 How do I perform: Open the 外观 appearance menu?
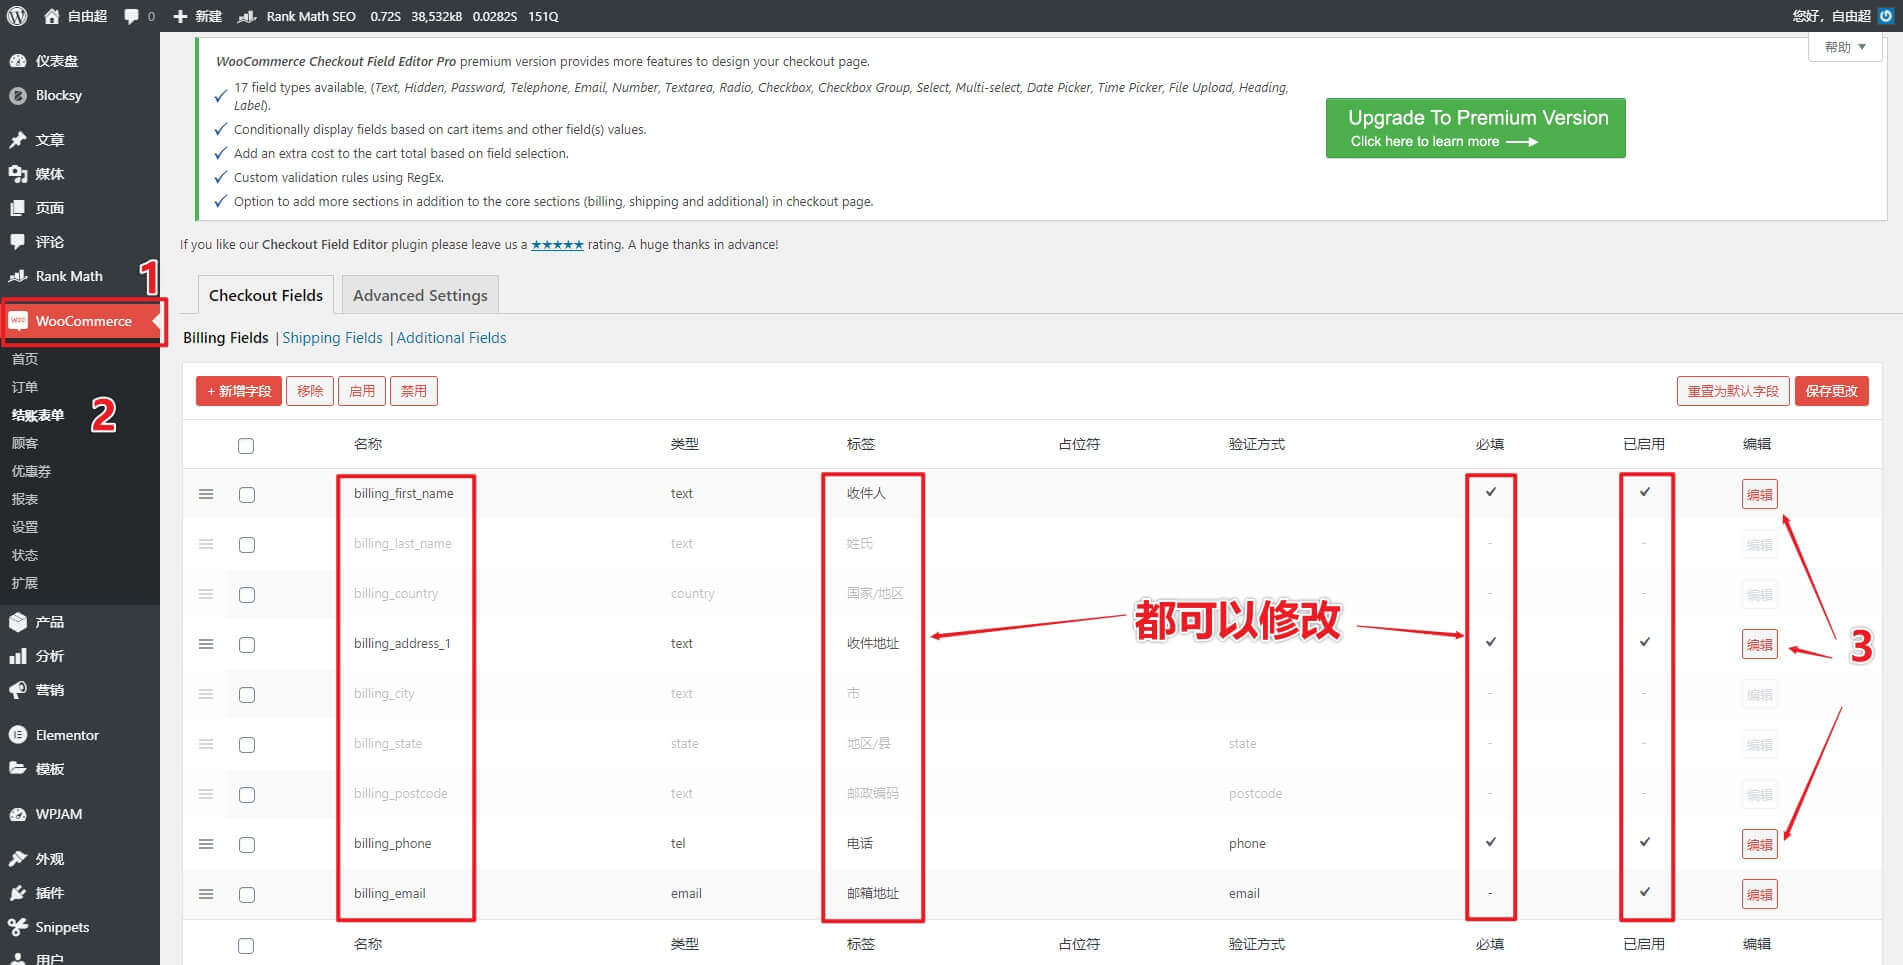click(x=50, y=859)
